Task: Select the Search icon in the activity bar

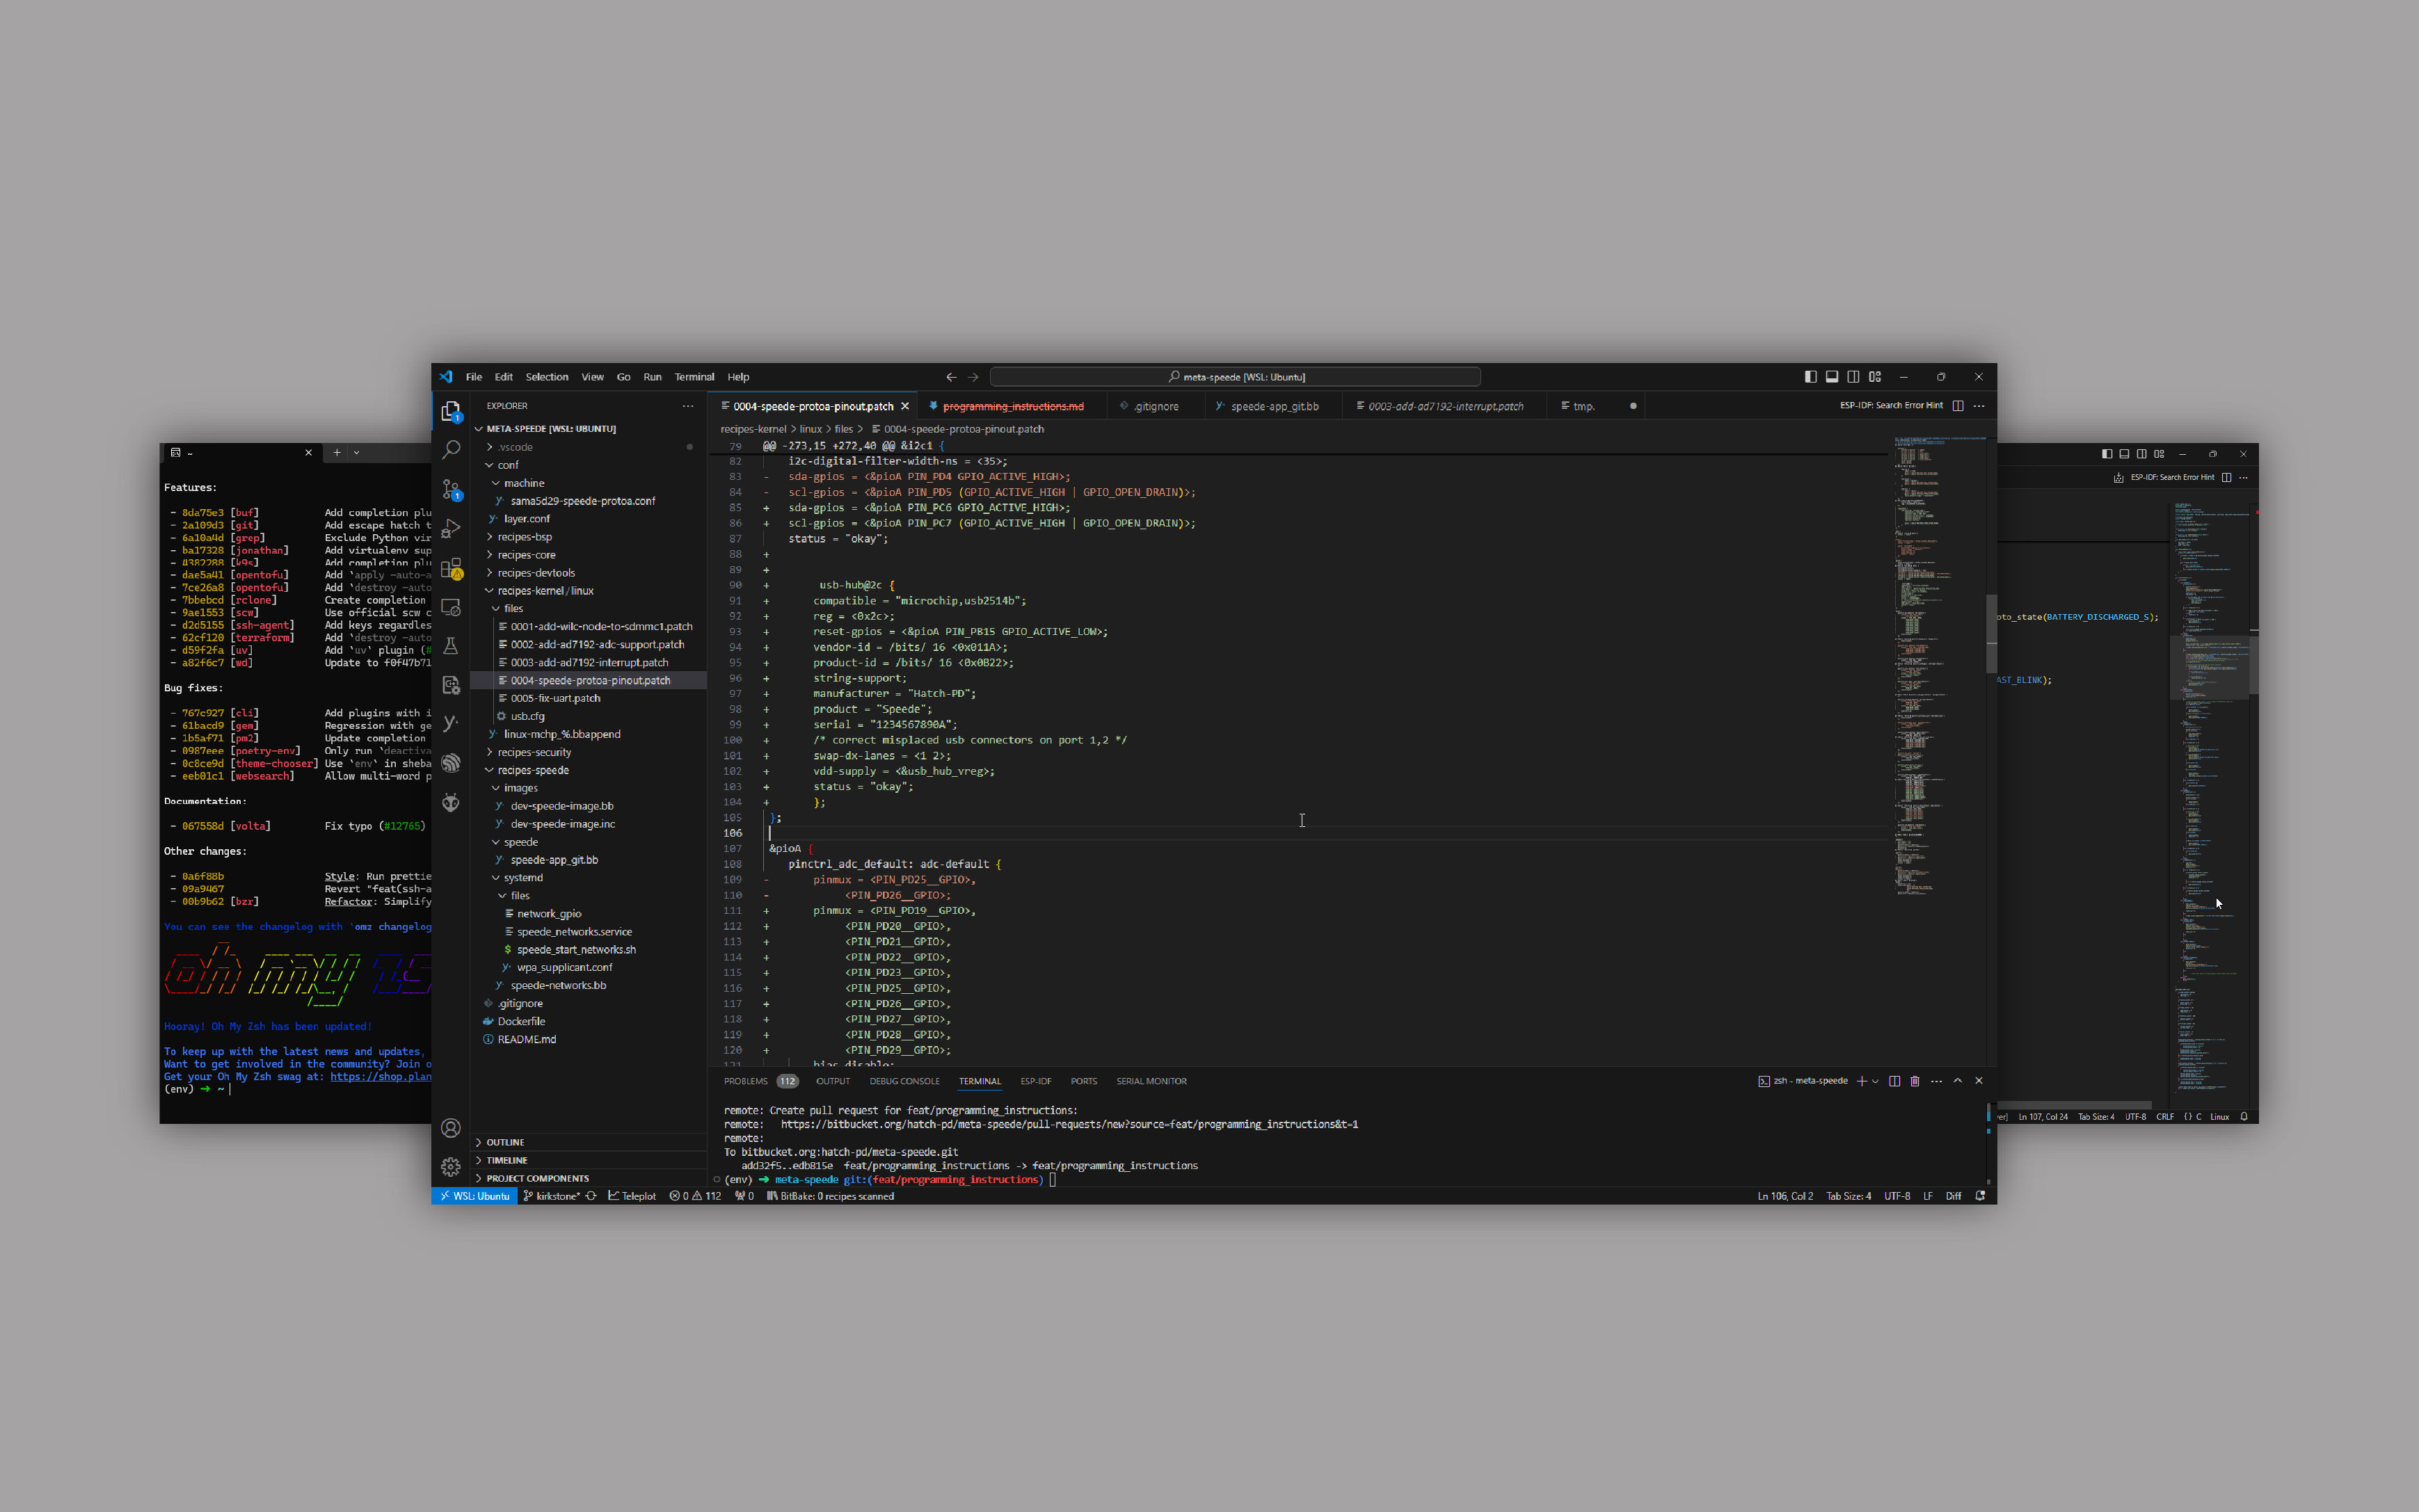Action: (x=451, y=449)
